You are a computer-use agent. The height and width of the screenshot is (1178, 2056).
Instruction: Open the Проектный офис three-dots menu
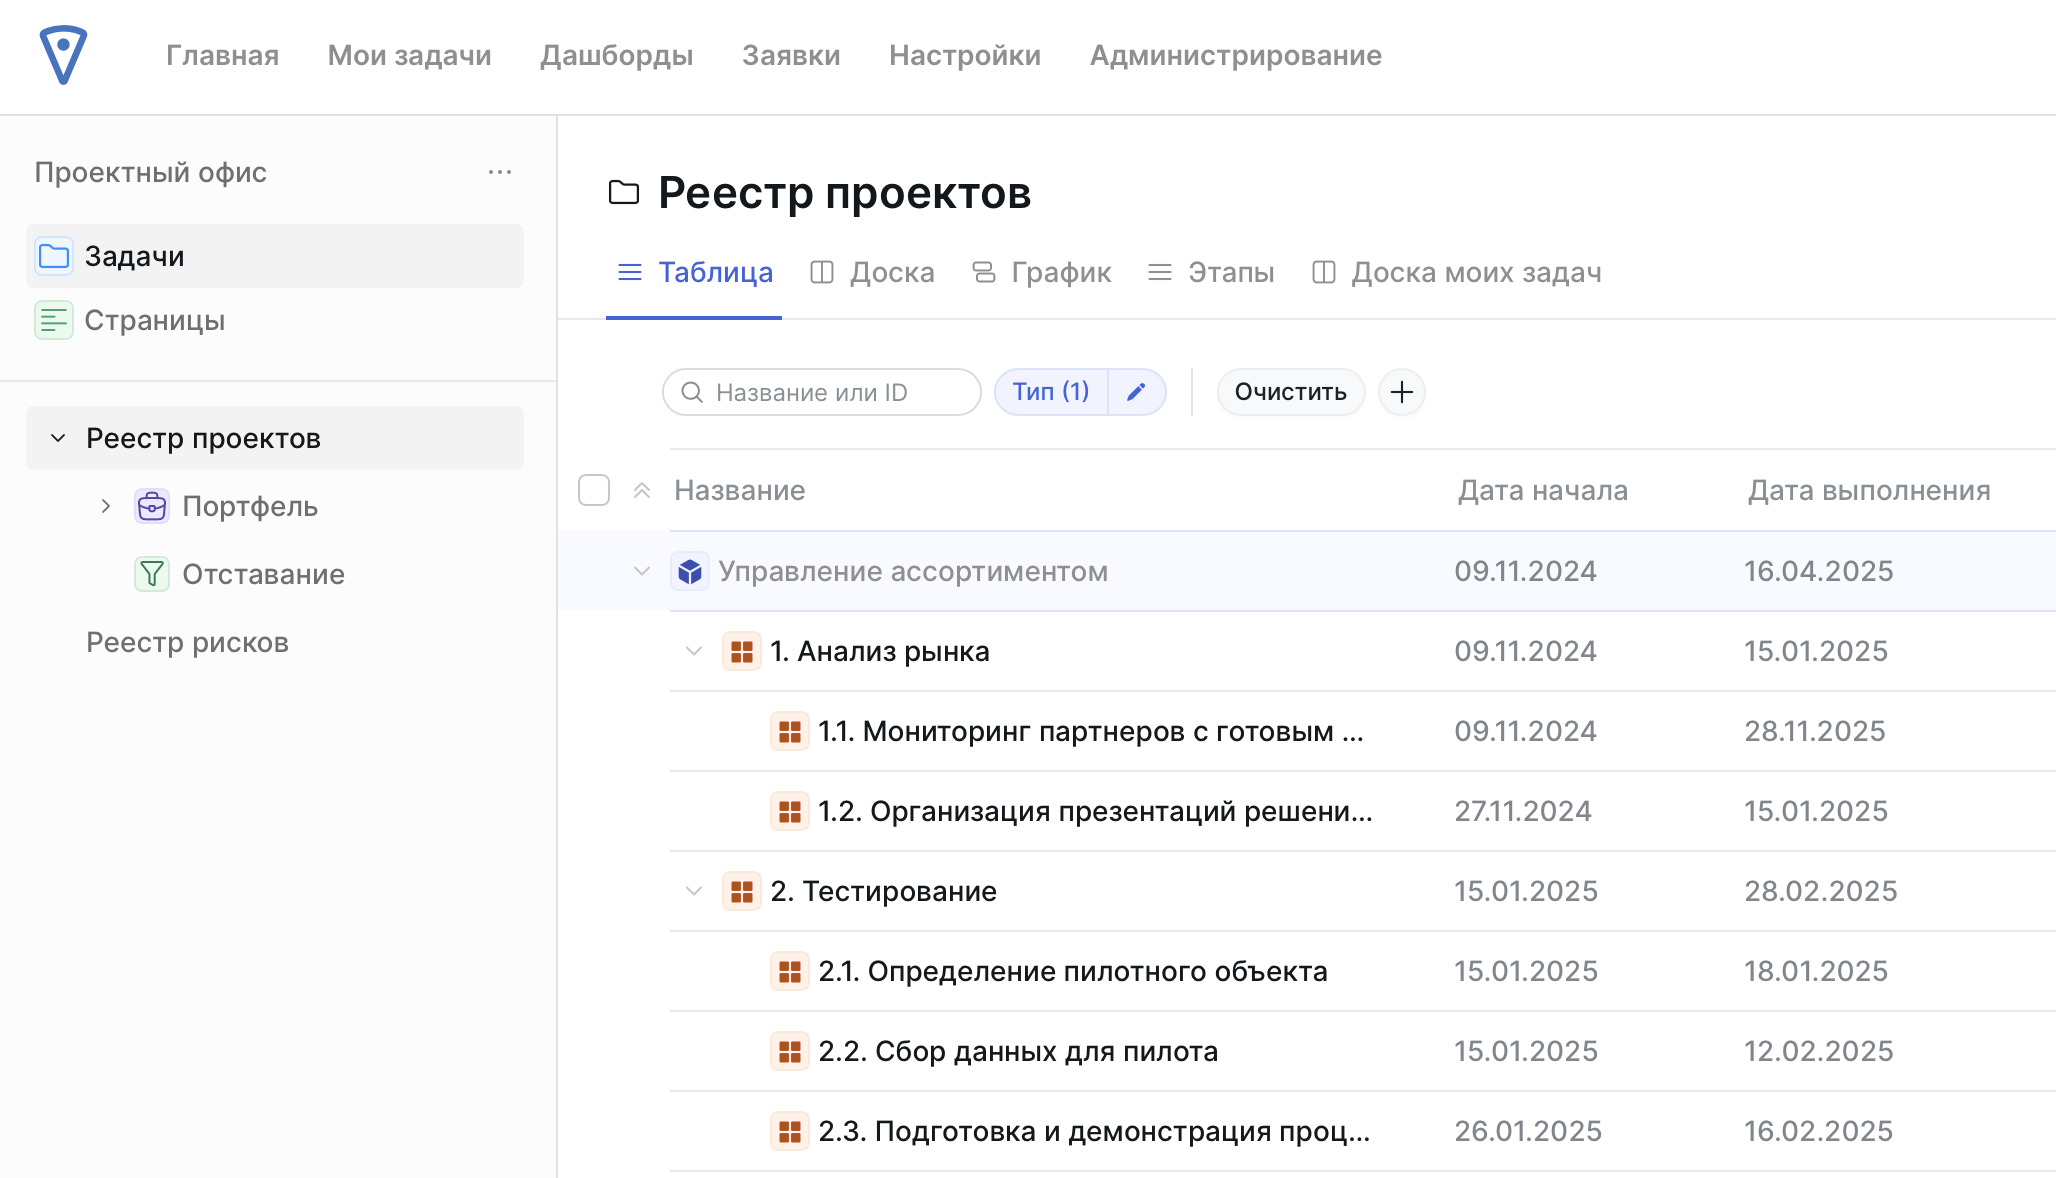(499, 172)
